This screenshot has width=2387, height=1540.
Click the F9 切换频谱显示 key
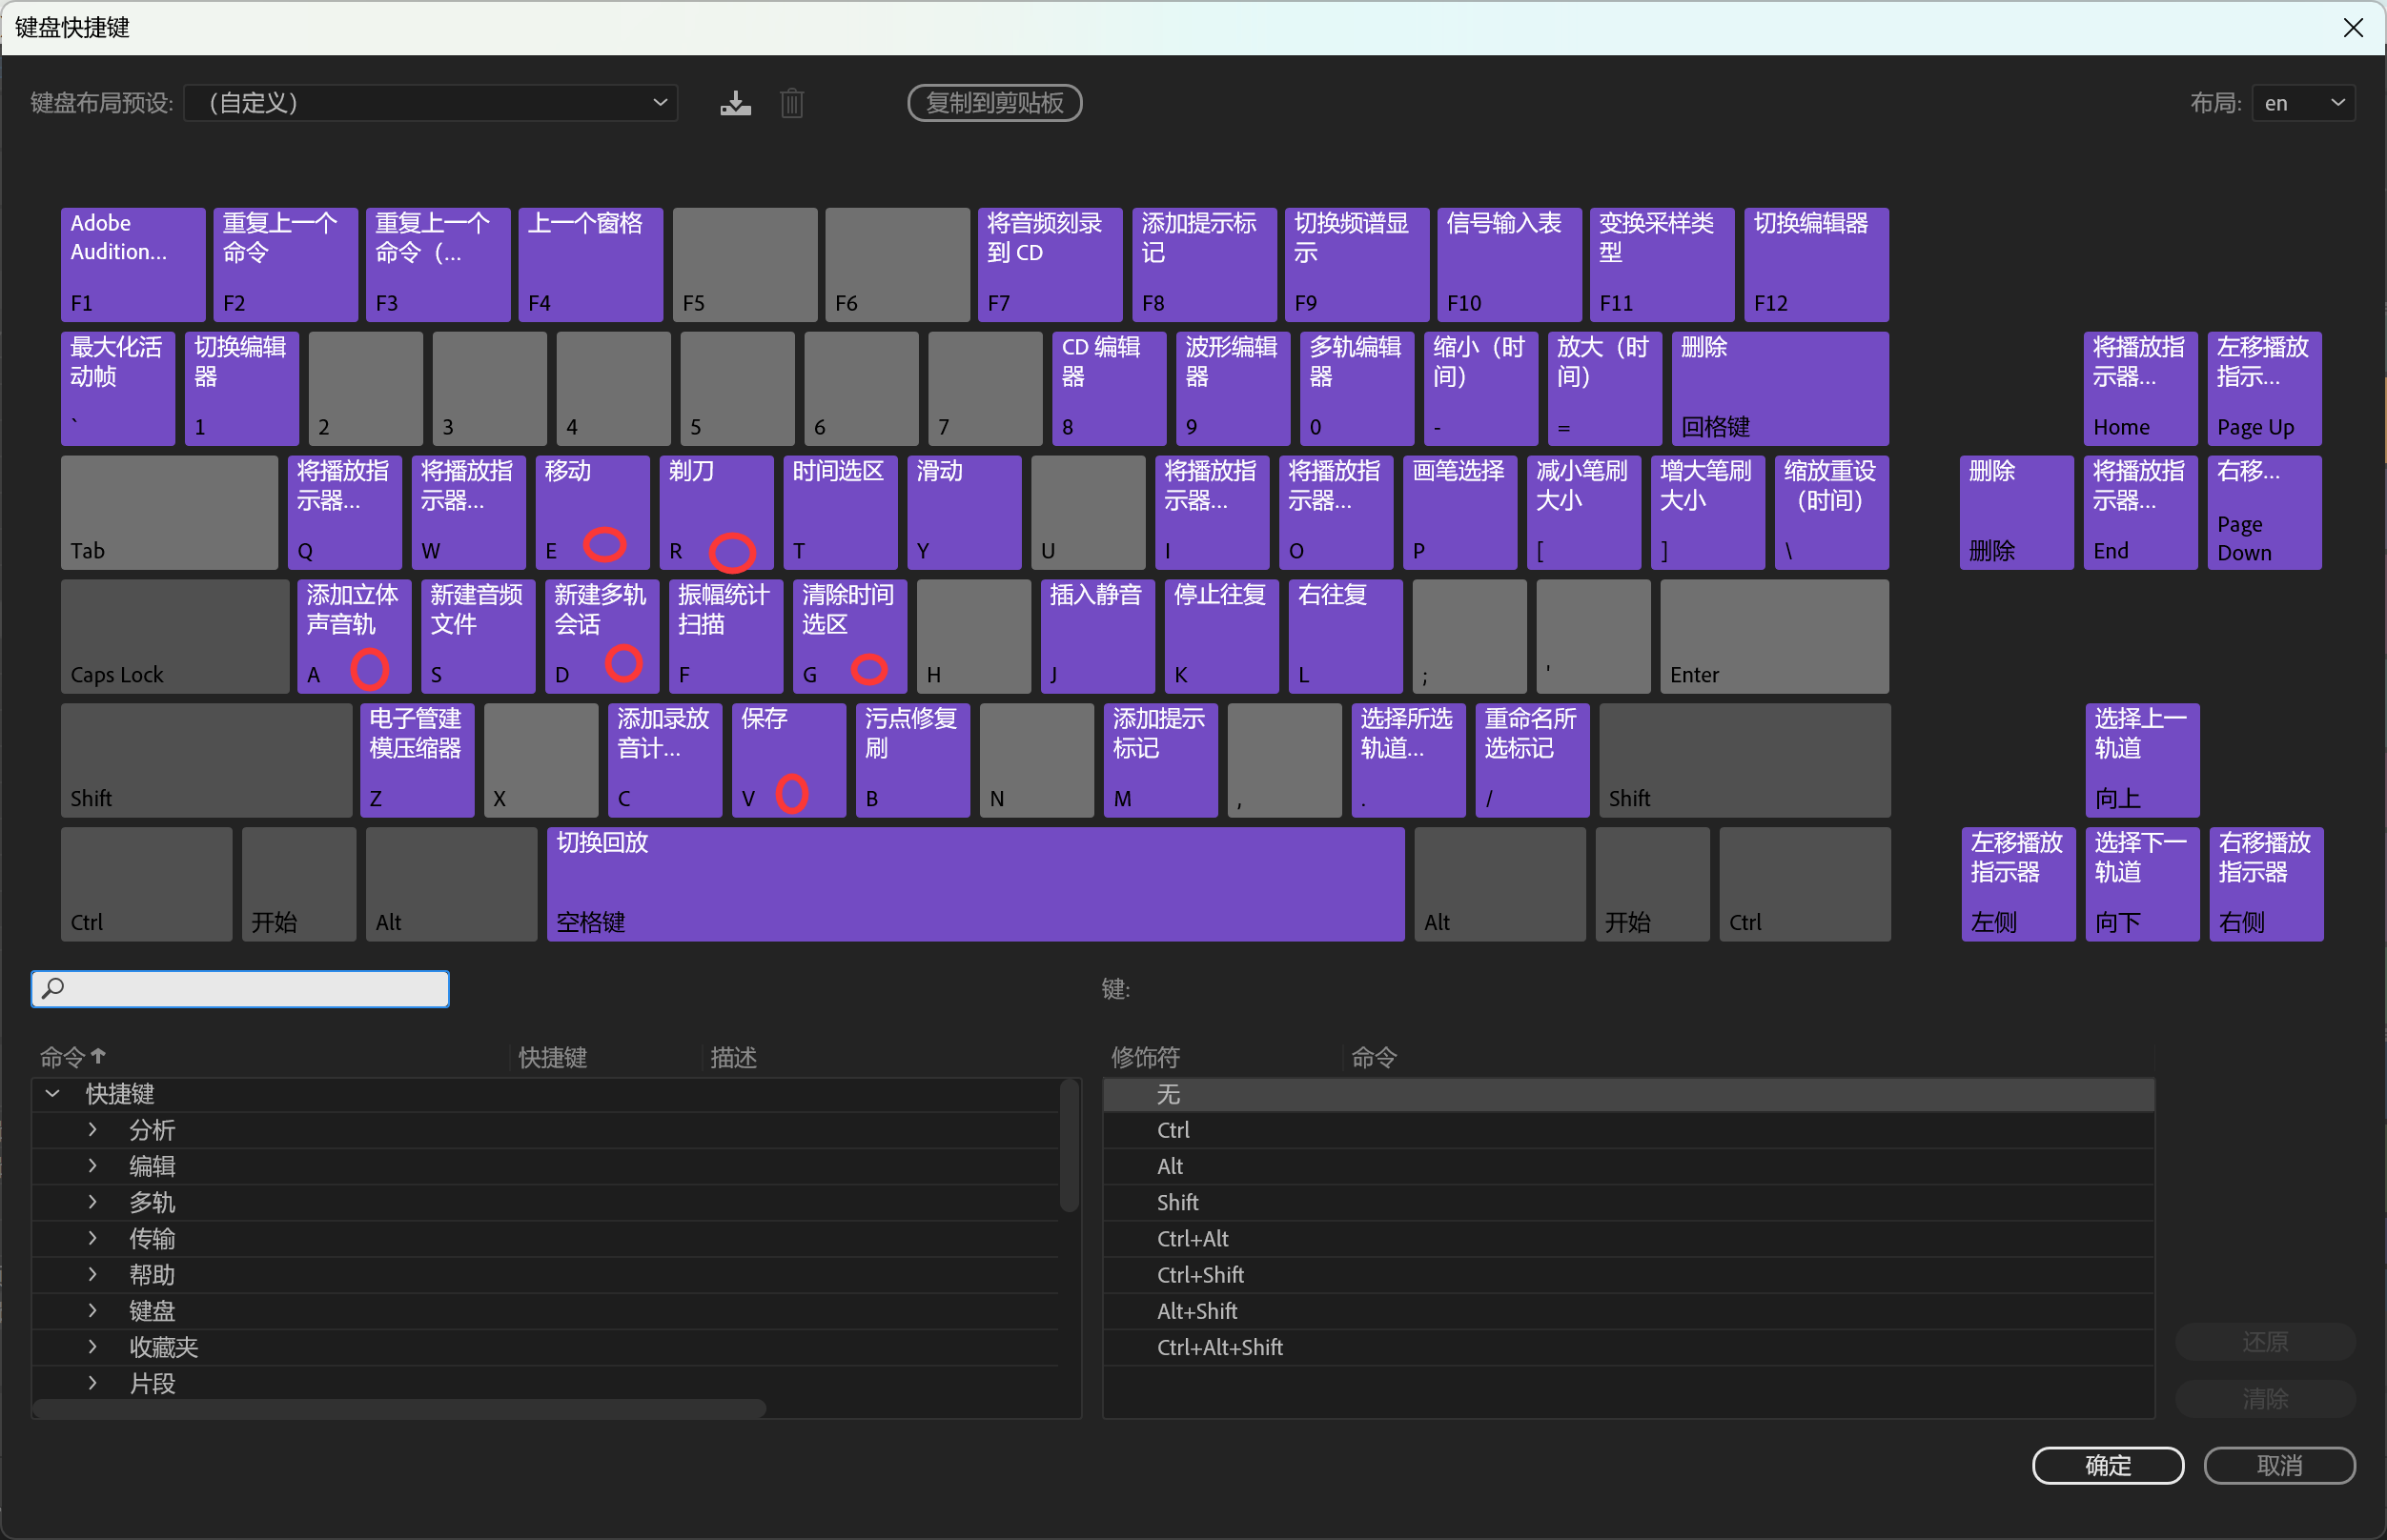pos(1356,264)
